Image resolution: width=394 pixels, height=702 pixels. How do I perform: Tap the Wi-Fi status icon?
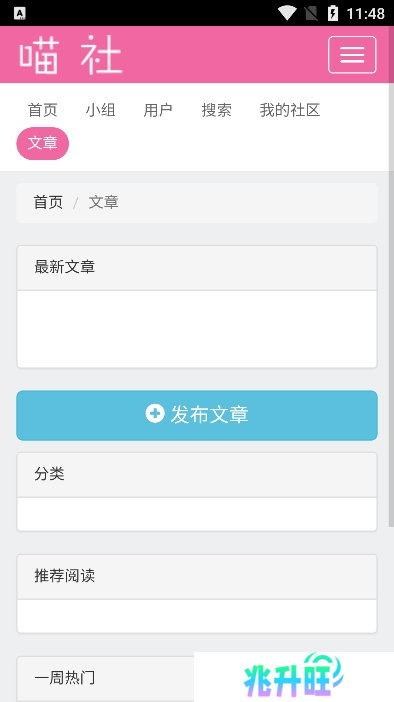tap(287, 13)
